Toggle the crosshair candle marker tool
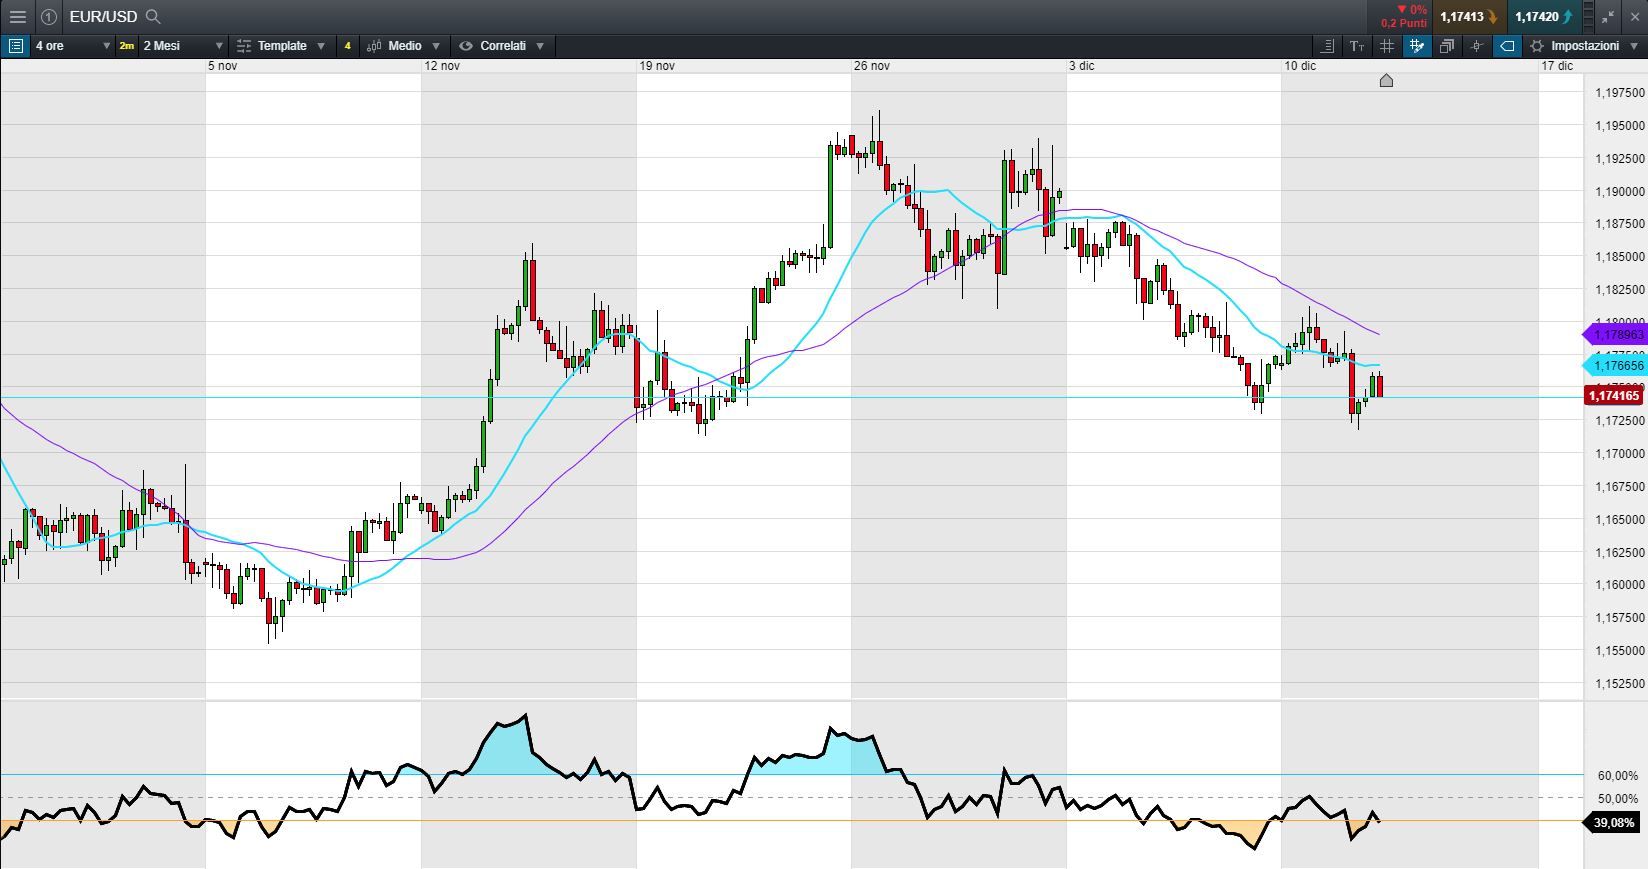Viewport: 1648px width, 869px height. point(1477,46)
